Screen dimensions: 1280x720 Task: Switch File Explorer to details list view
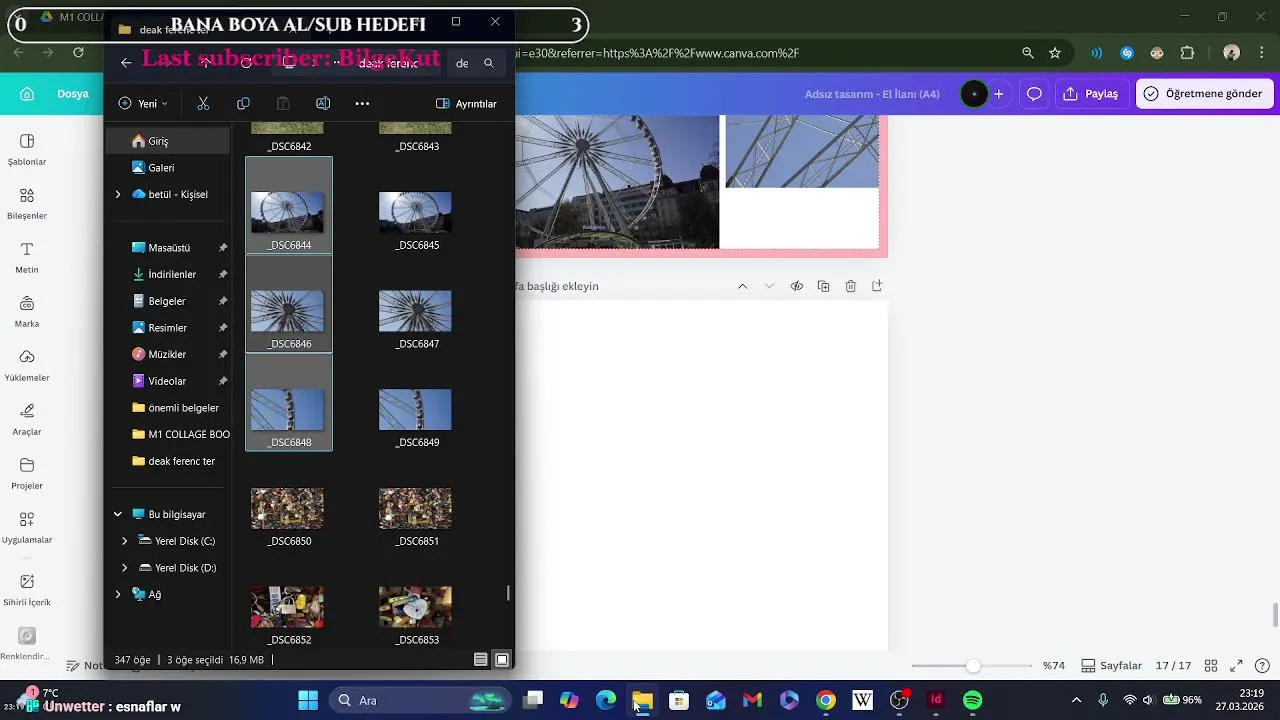(481, 660)
